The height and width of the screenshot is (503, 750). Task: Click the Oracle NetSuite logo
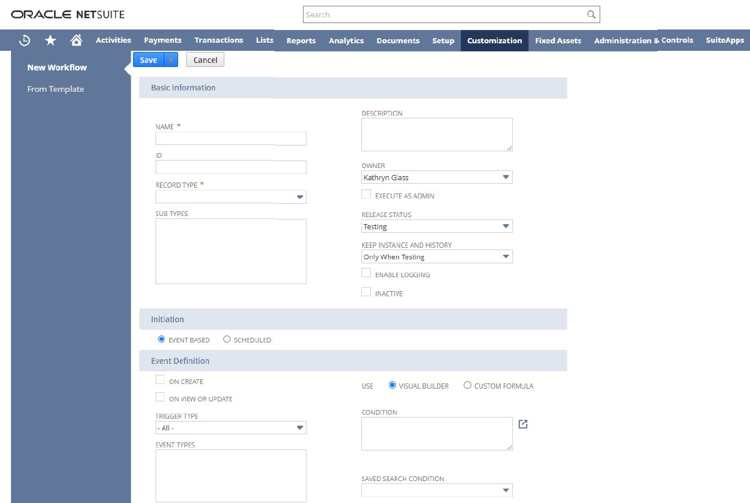(67, 14)
